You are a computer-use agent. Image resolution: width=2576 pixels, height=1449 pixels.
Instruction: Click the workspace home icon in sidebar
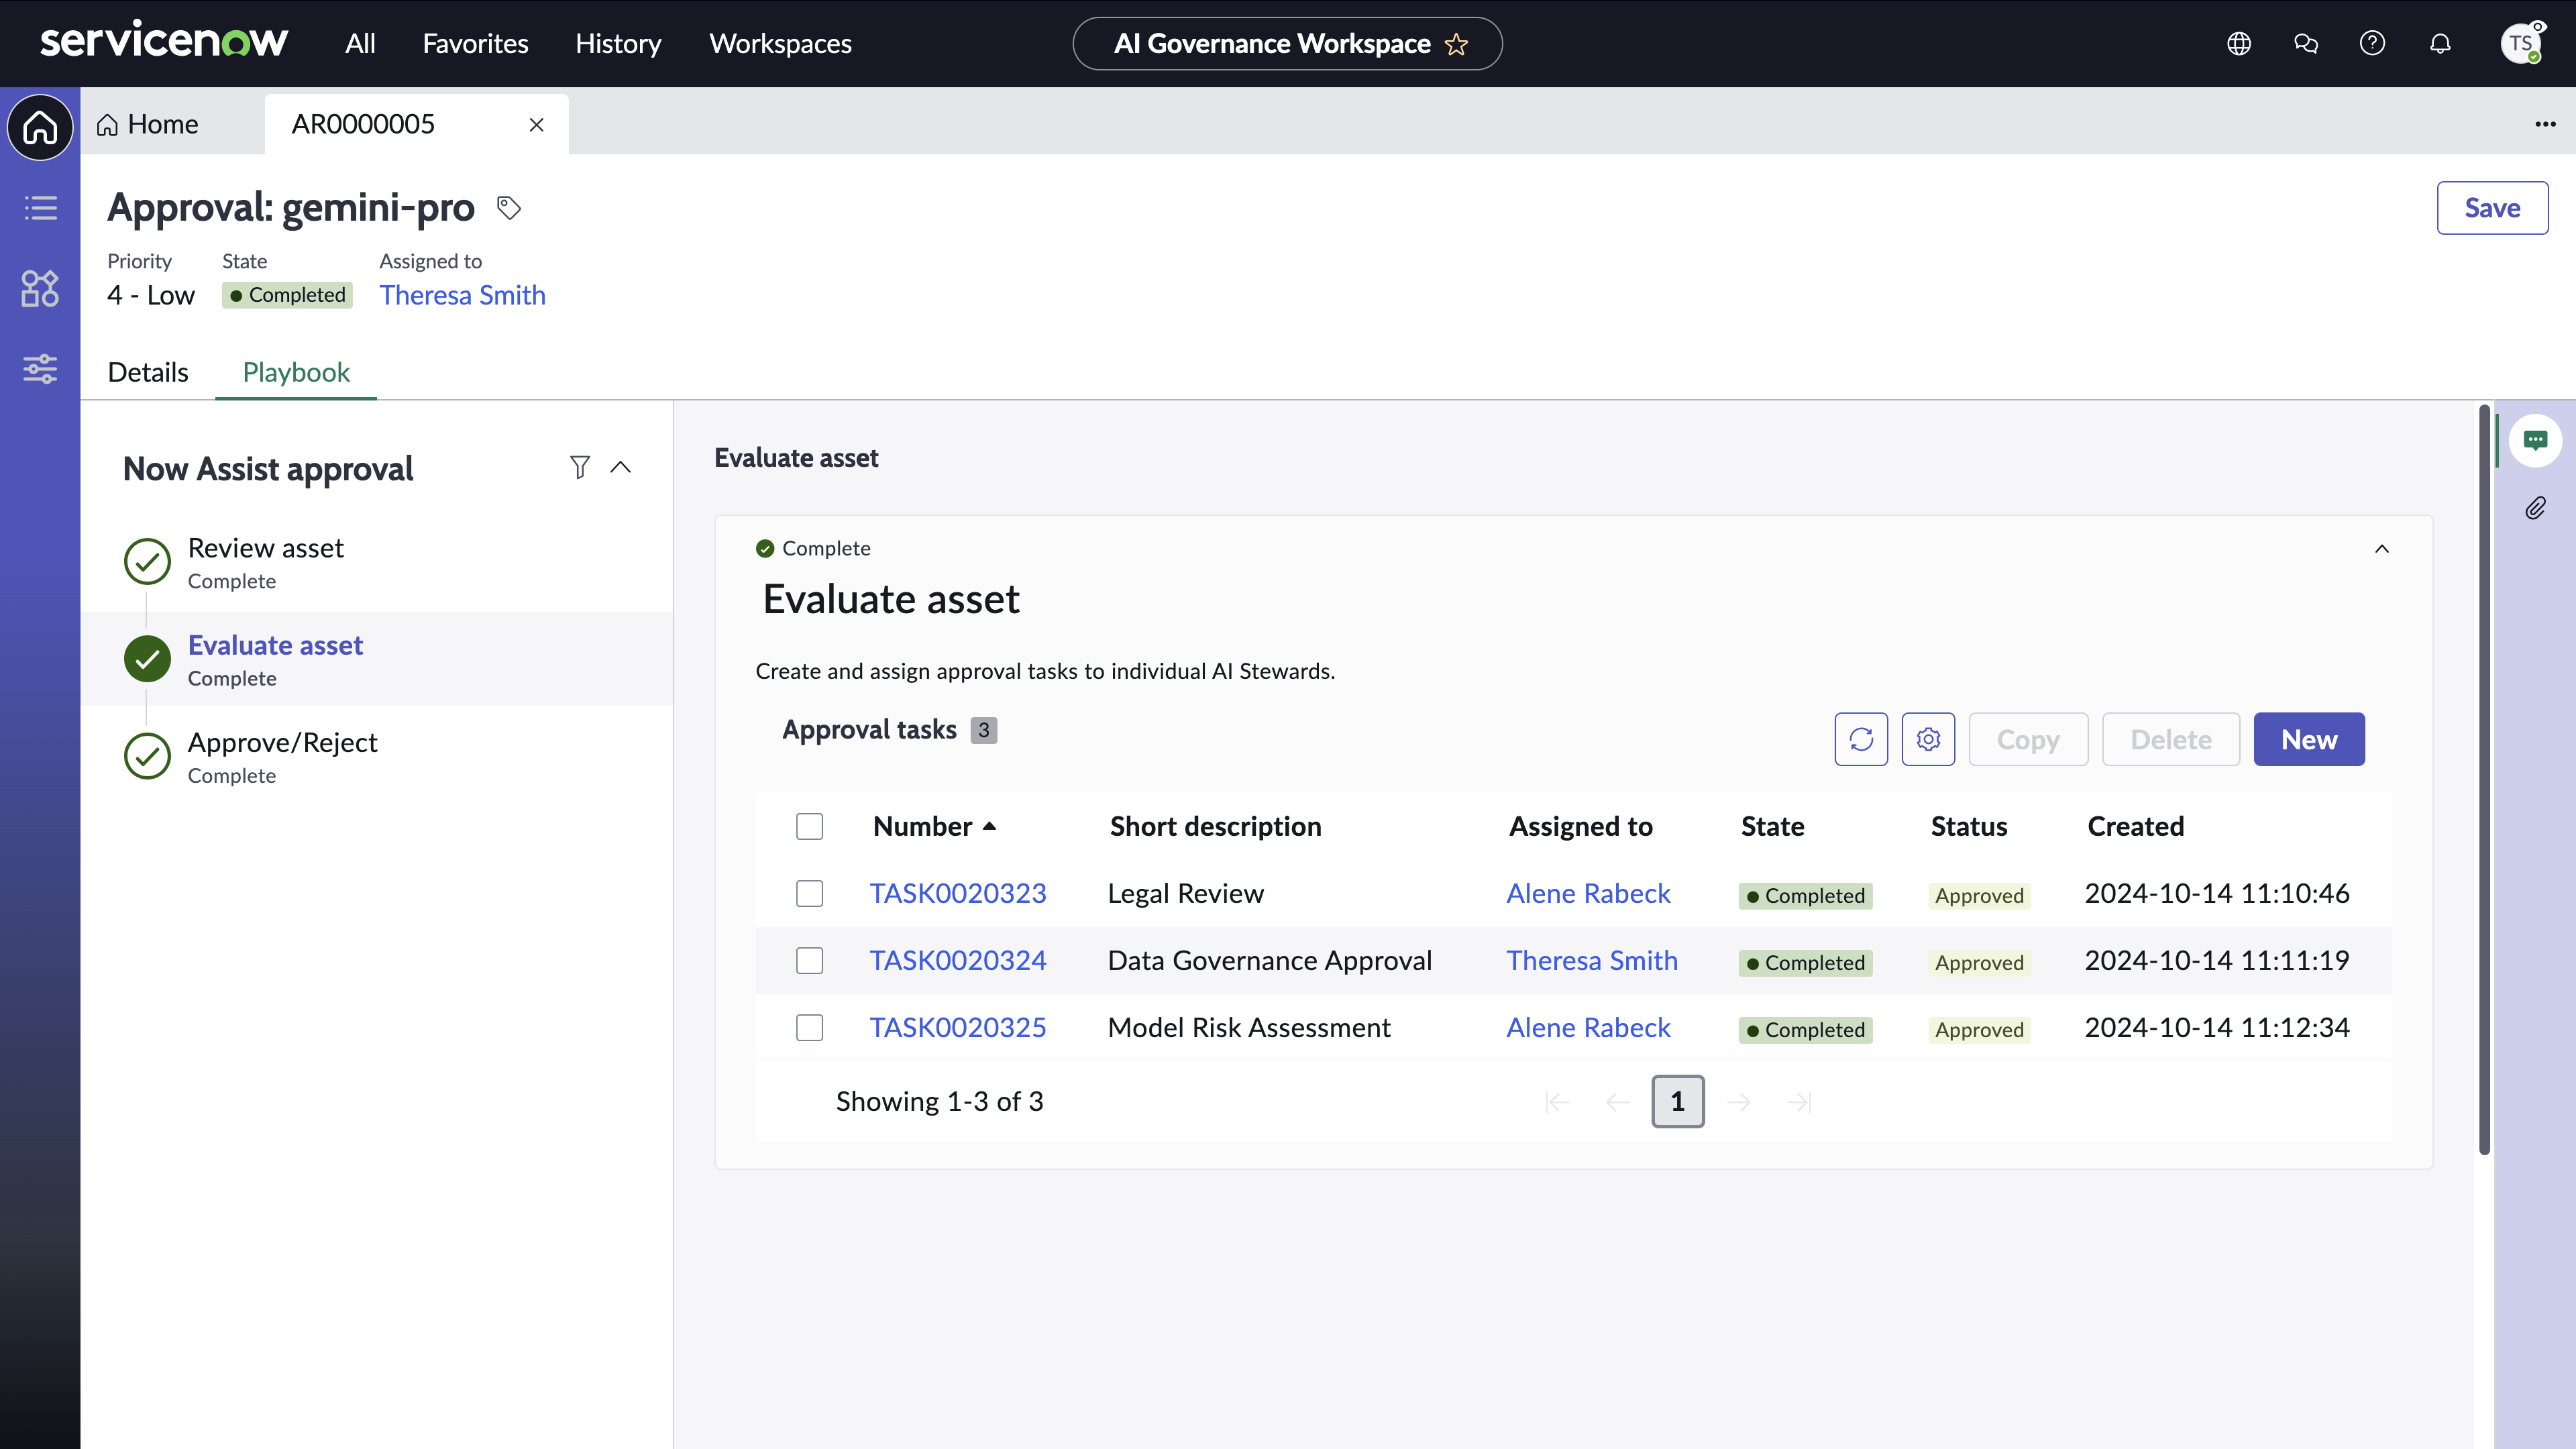coord(40,127)
